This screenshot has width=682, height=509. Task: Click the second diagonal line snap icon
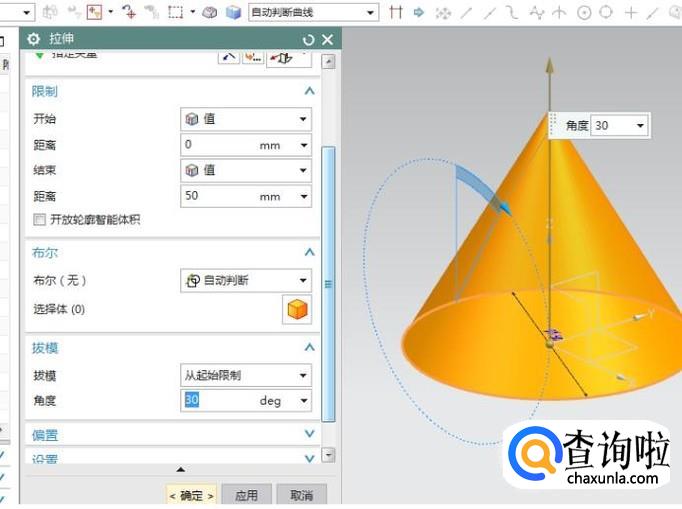pyautogui.click(x=490, y=13)
